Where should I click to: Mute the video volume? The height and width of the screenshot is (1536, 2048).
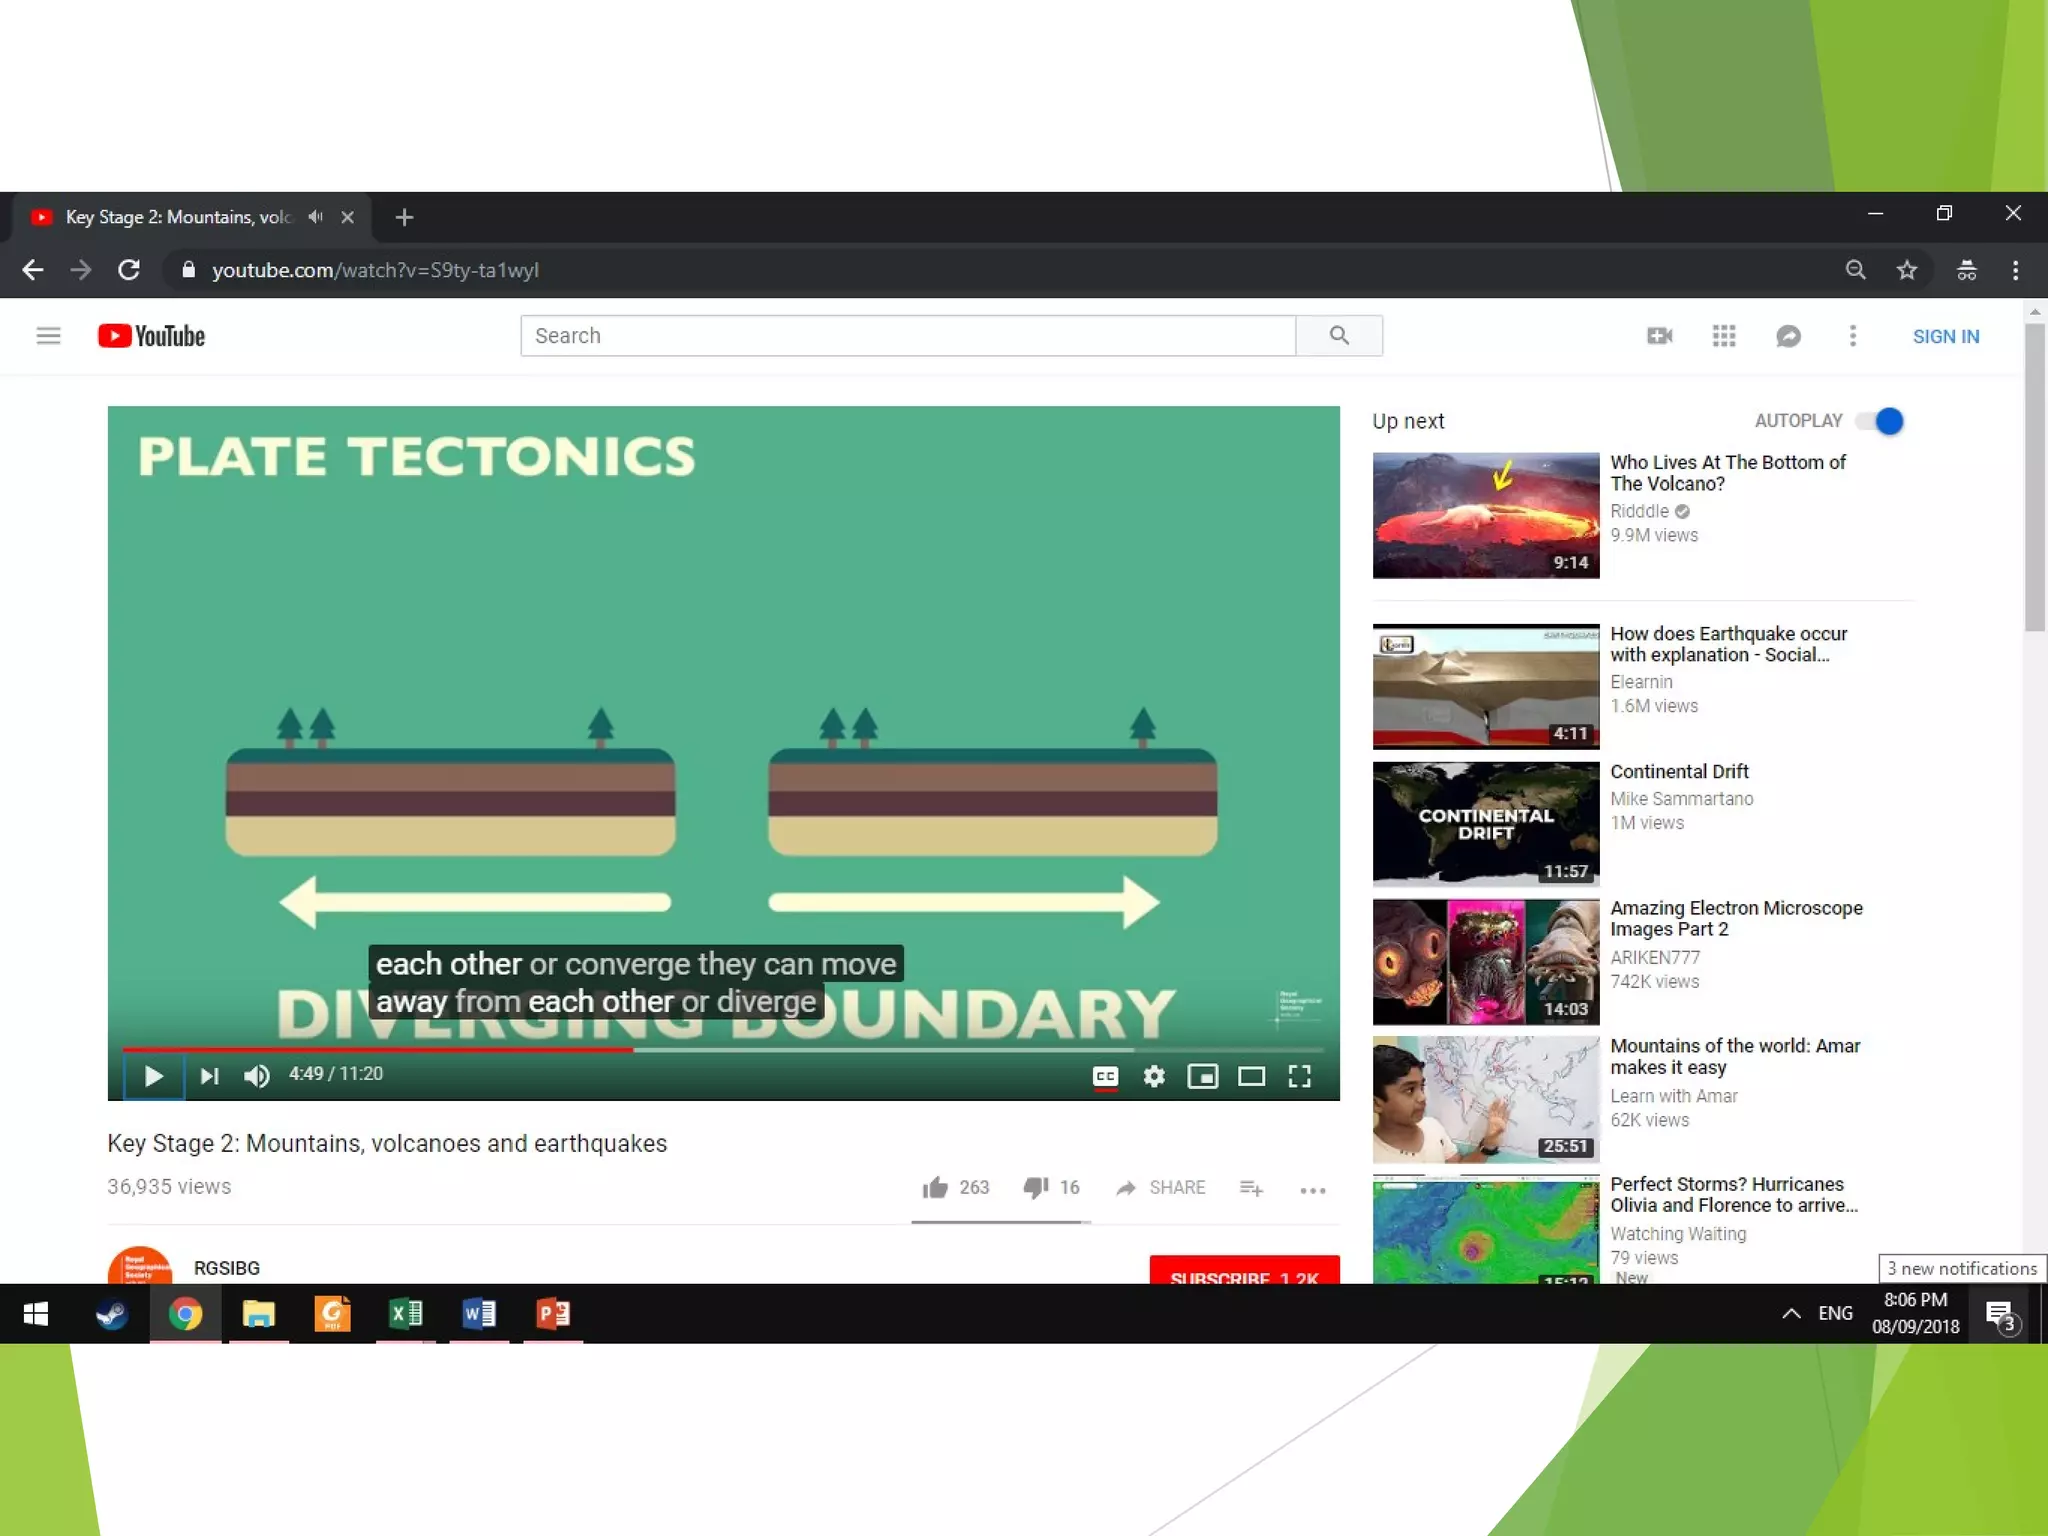point(256,1076)
